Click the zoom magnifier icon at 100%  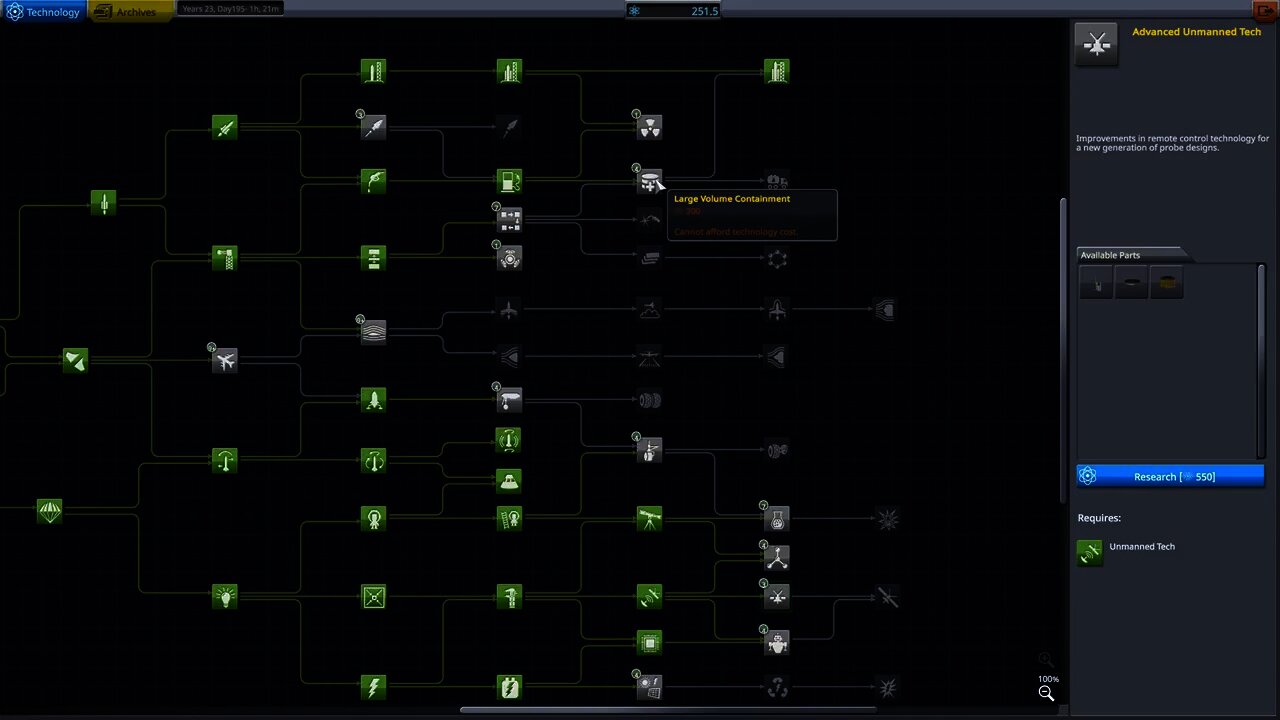coord(1046,693)
